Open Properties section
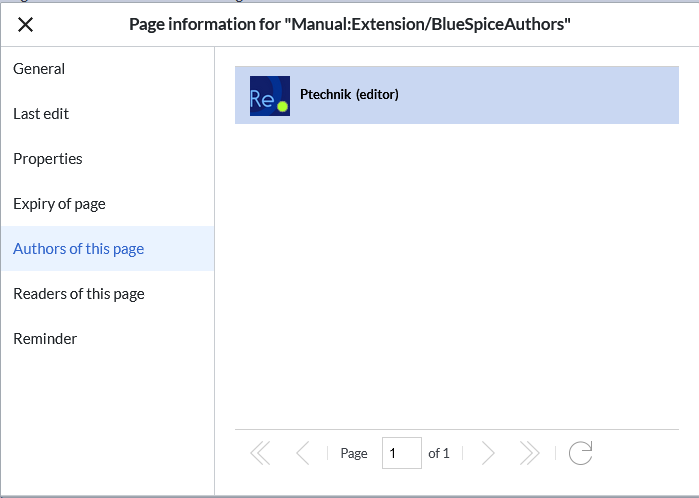699x498 pixels. [x=48, y=159]
